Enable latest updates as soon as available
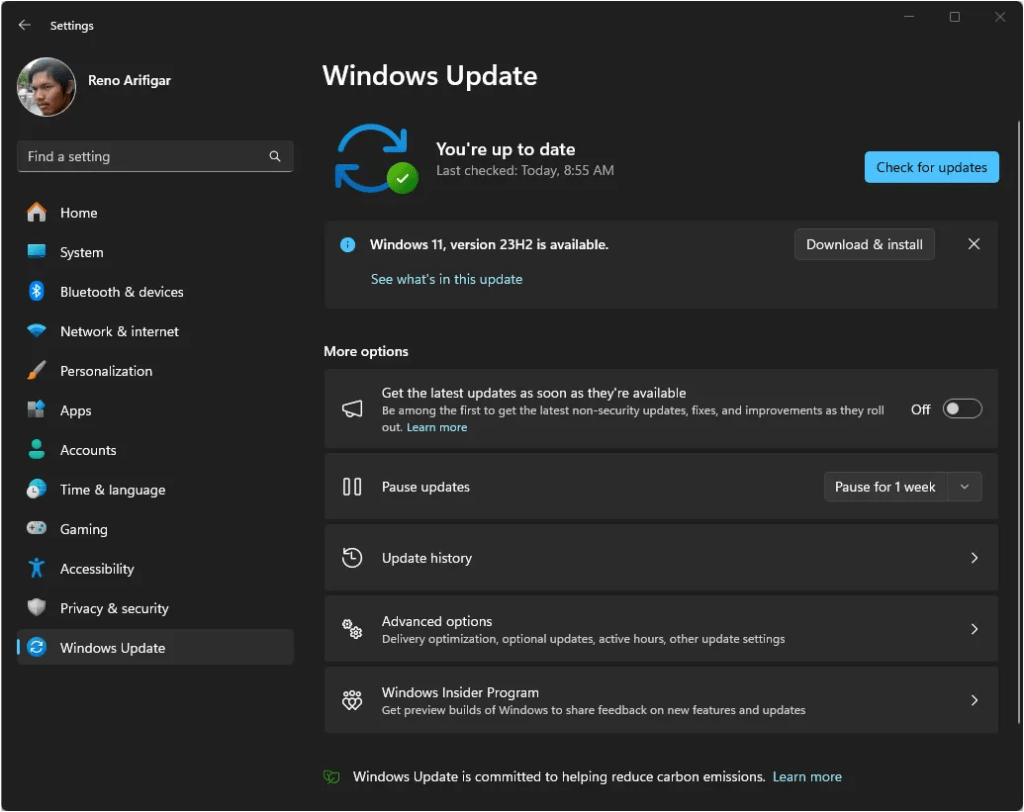This screenshot has width=1024, height=812. (962, 408)
